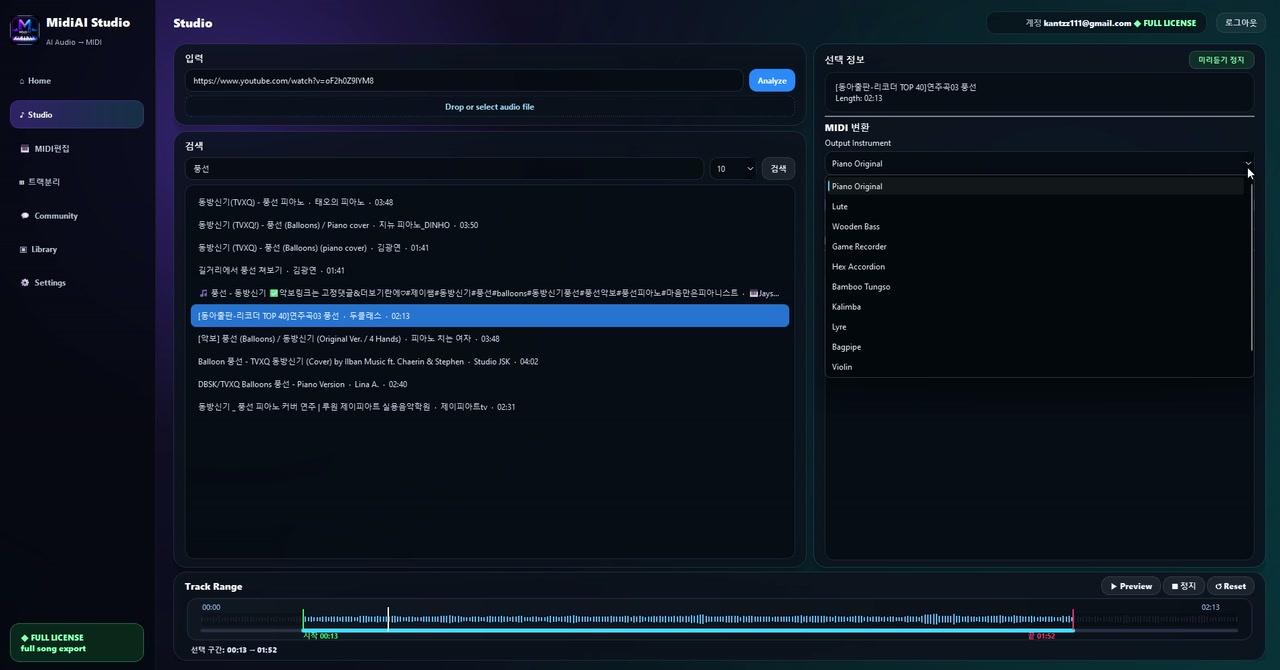Click the red 끝 end marker

(1073, 620)
